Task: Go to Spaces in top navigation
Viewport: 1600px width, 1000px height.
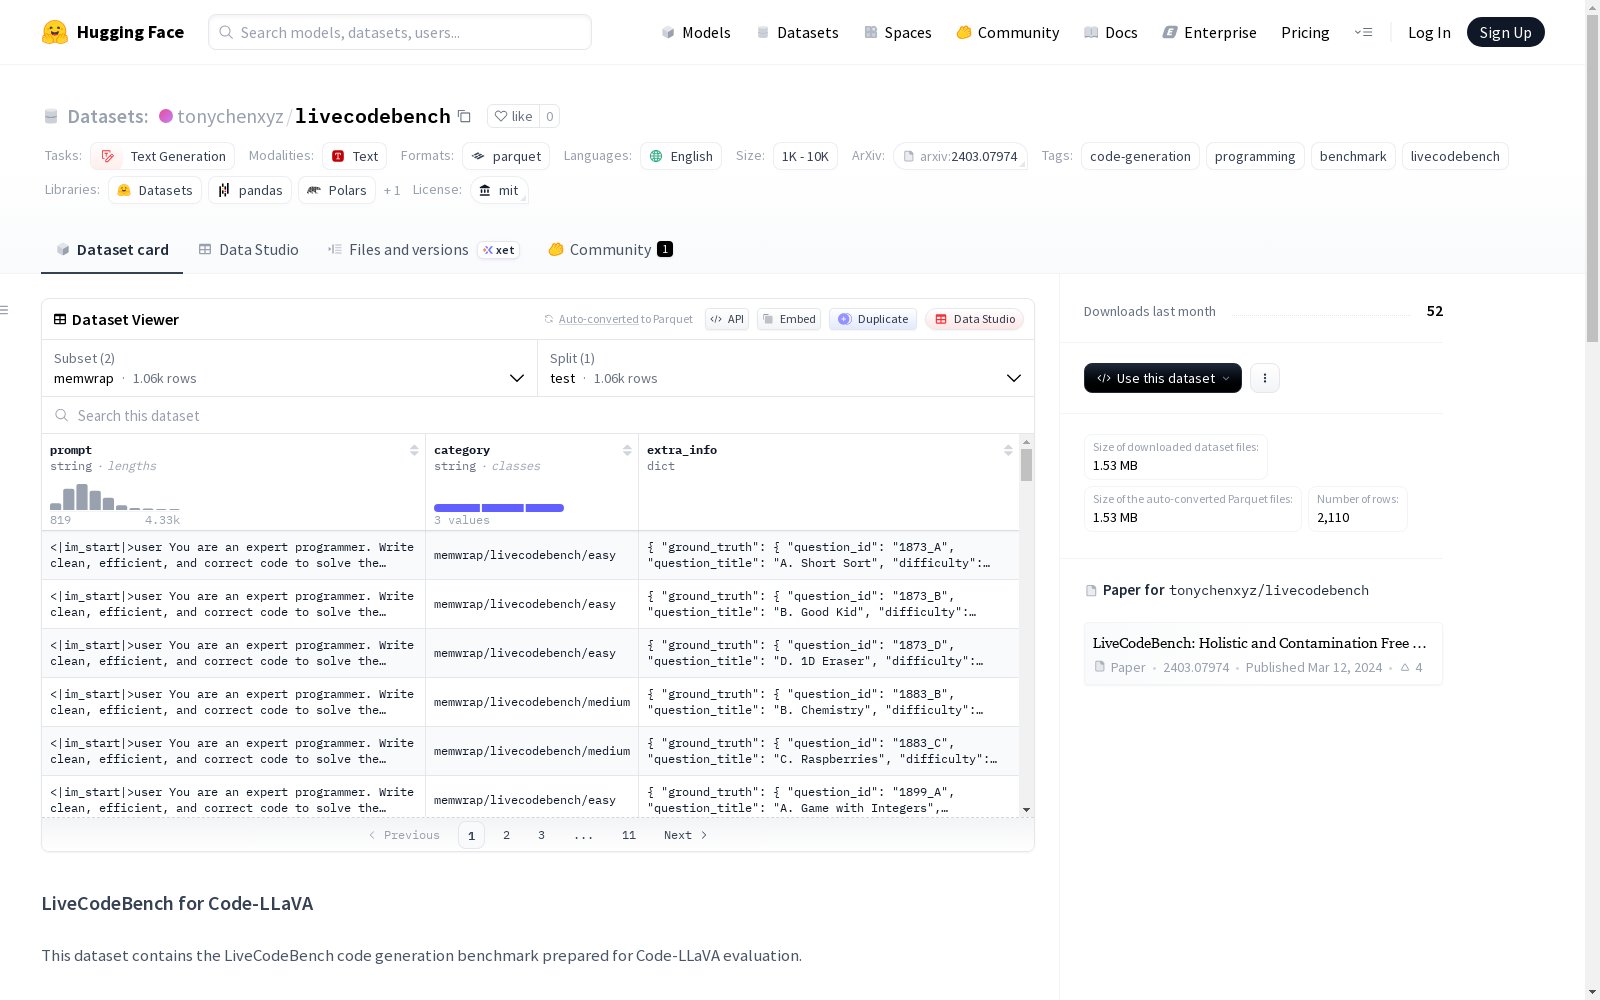Action: pyautogui.click(x=898, y=32)
